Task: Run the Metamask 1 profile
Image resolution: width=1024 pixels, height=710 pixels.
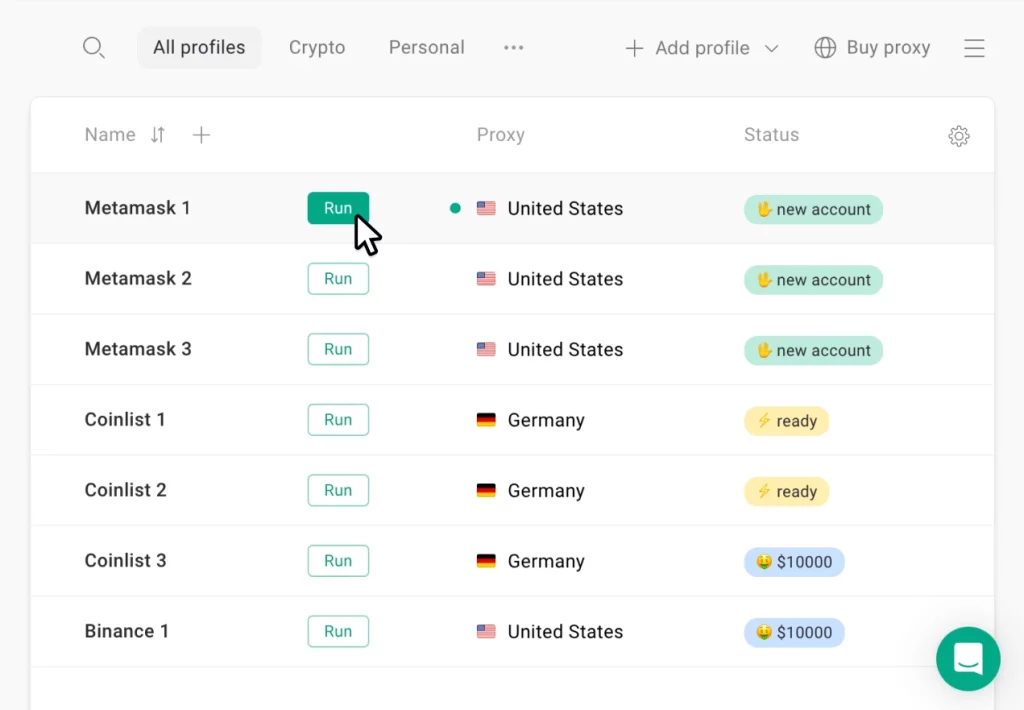Action: [x=338, y=208]
